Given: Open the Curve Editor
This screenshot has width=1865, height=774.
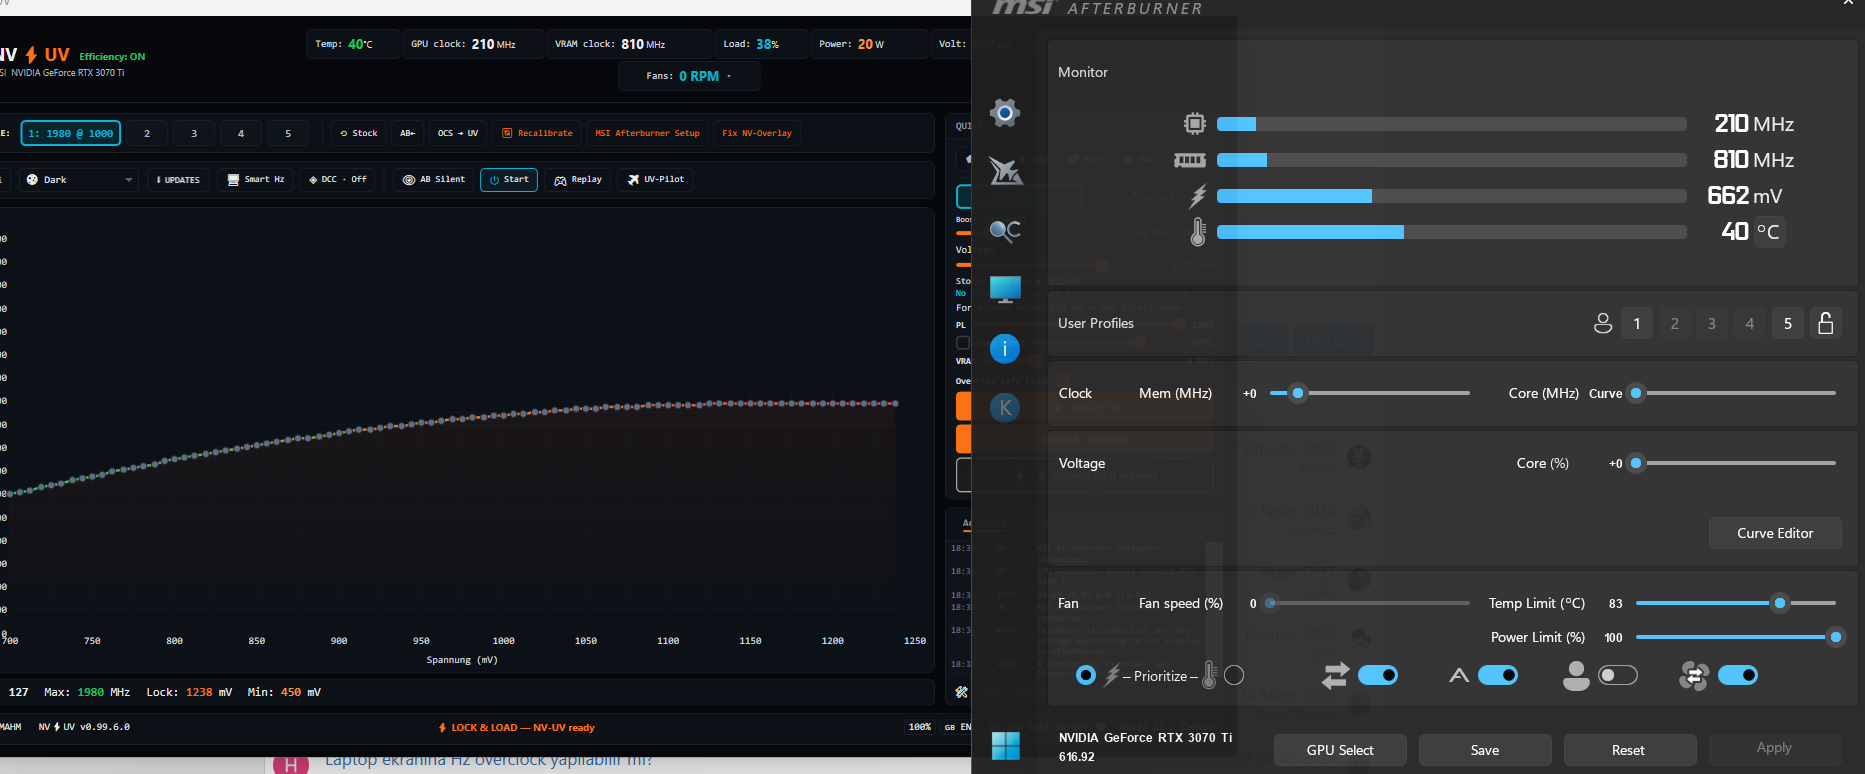Looking at the screenshot, I should [1775, 533].
